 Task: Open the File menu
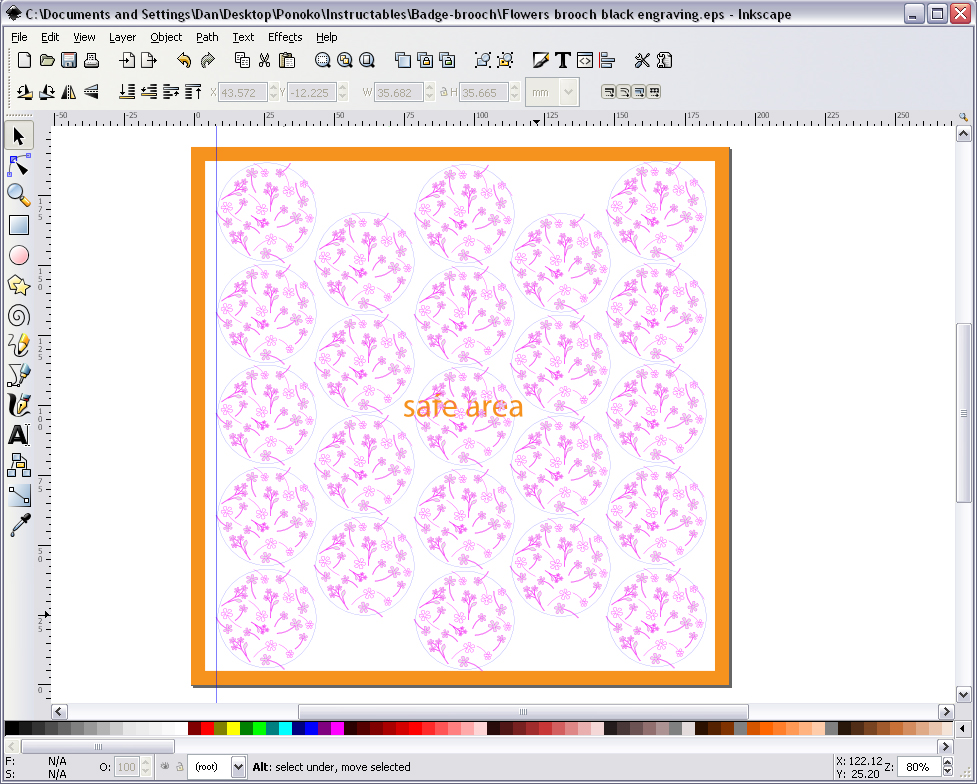tap(19, 37)
